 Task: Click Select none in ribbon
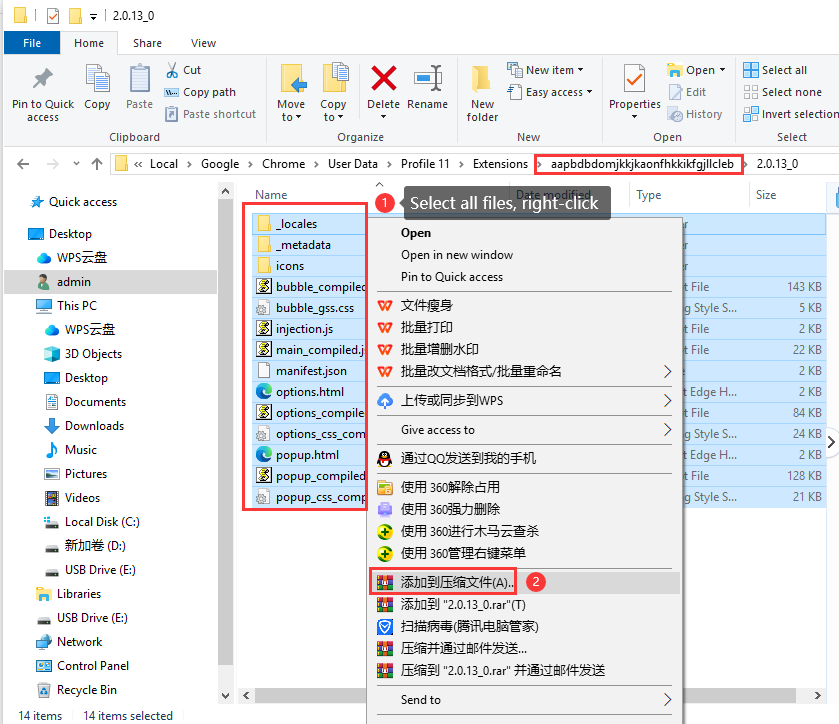click(x=783, y=92)
